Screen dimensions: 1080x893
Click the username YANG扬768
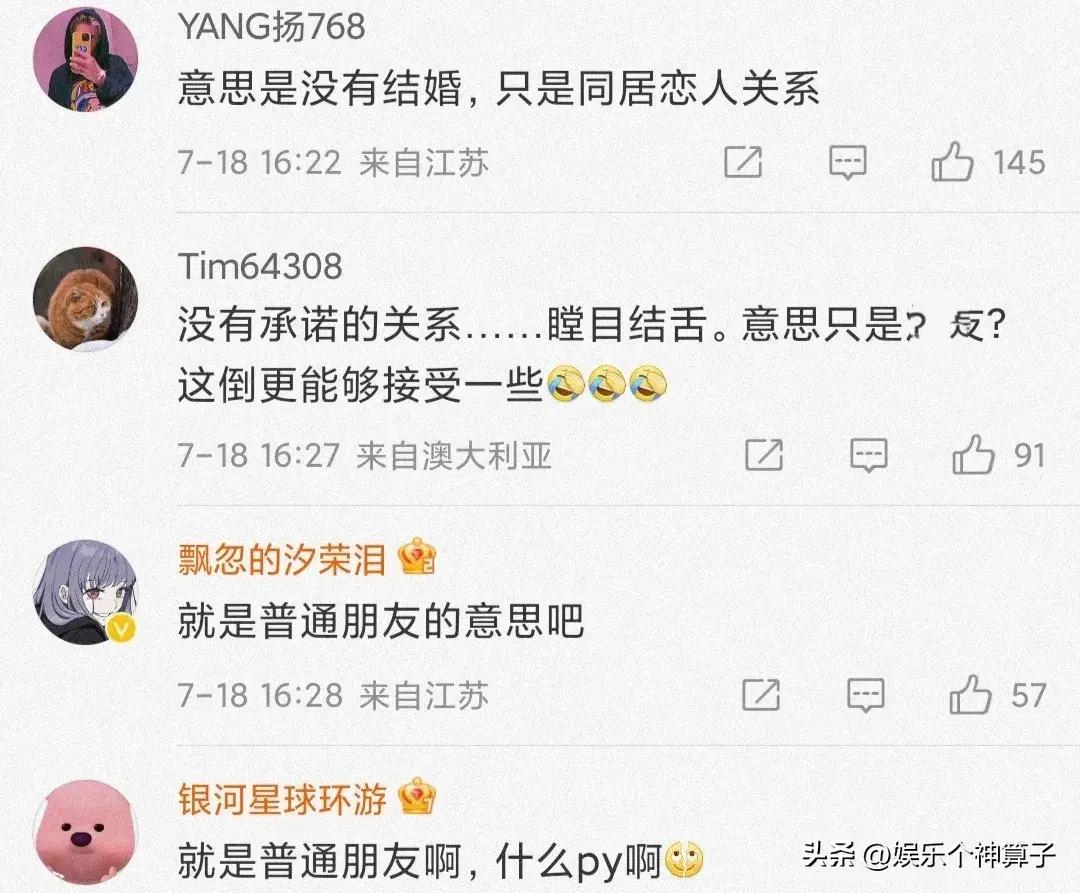[271, 27]
